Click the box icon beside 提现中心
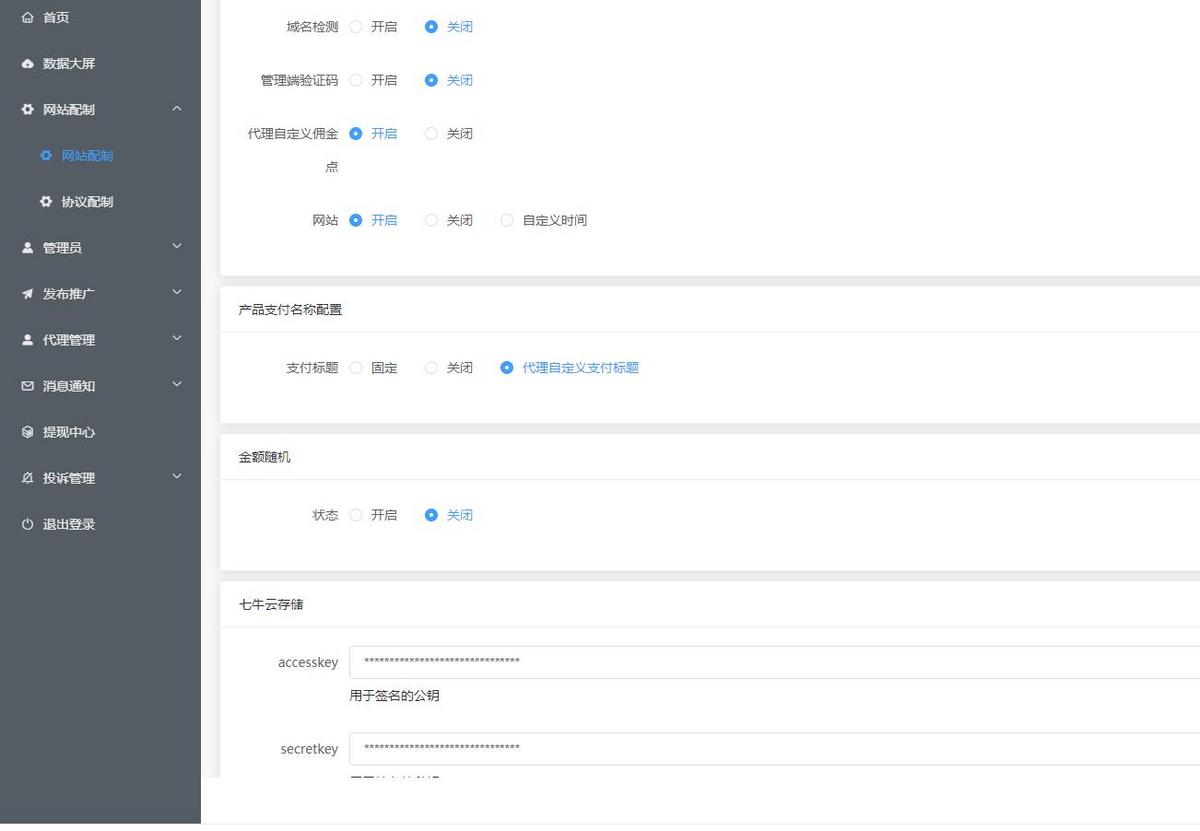The height and width of the screenshot is (831, 1200). coord(27,432)
